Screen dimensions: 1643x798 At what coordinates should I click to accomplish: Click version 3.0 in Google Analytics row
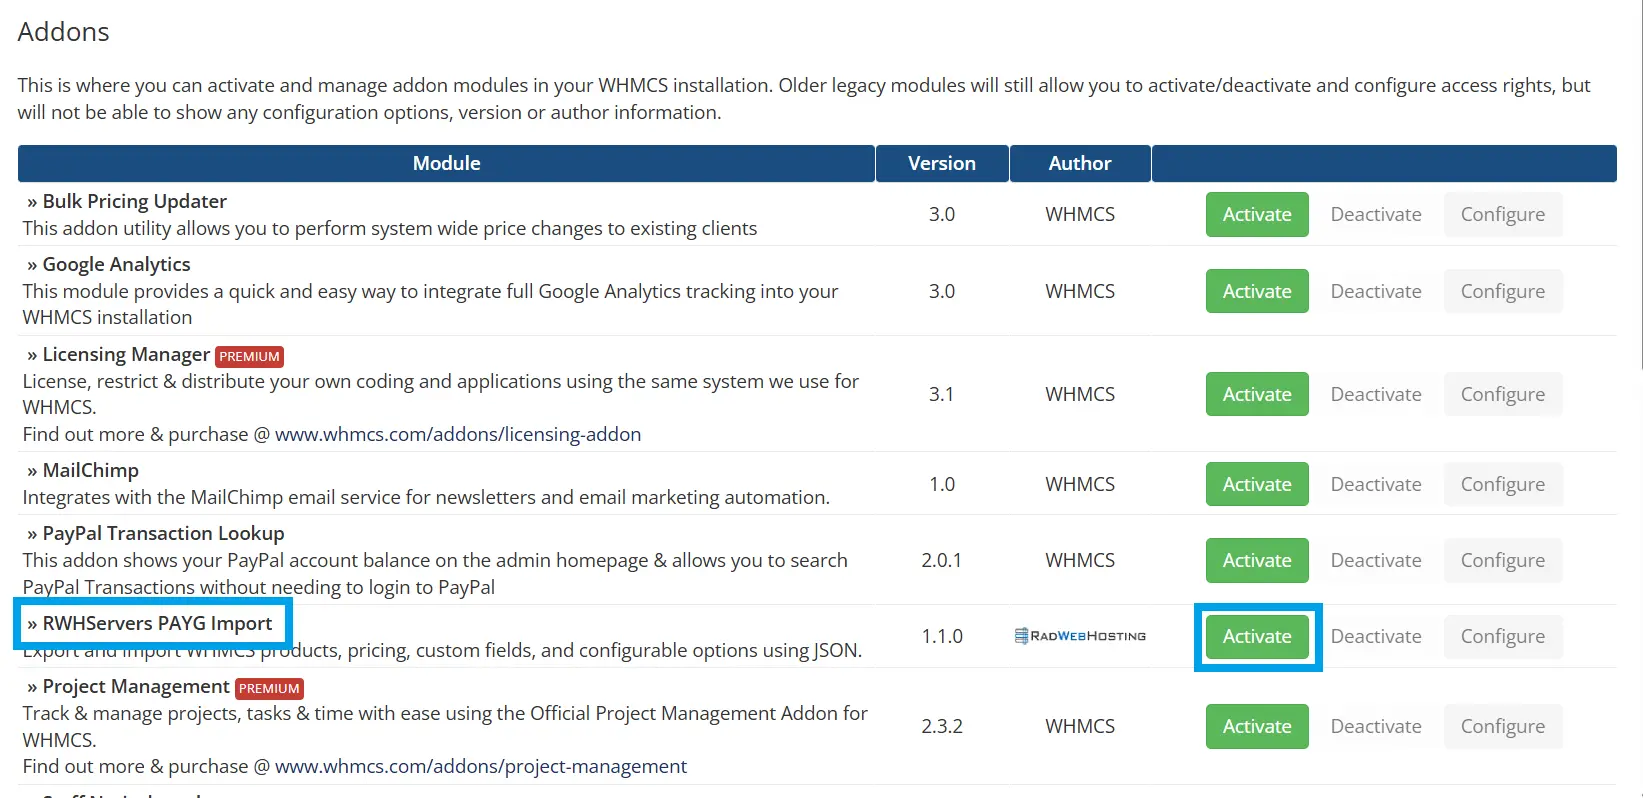tap(942, 291)
